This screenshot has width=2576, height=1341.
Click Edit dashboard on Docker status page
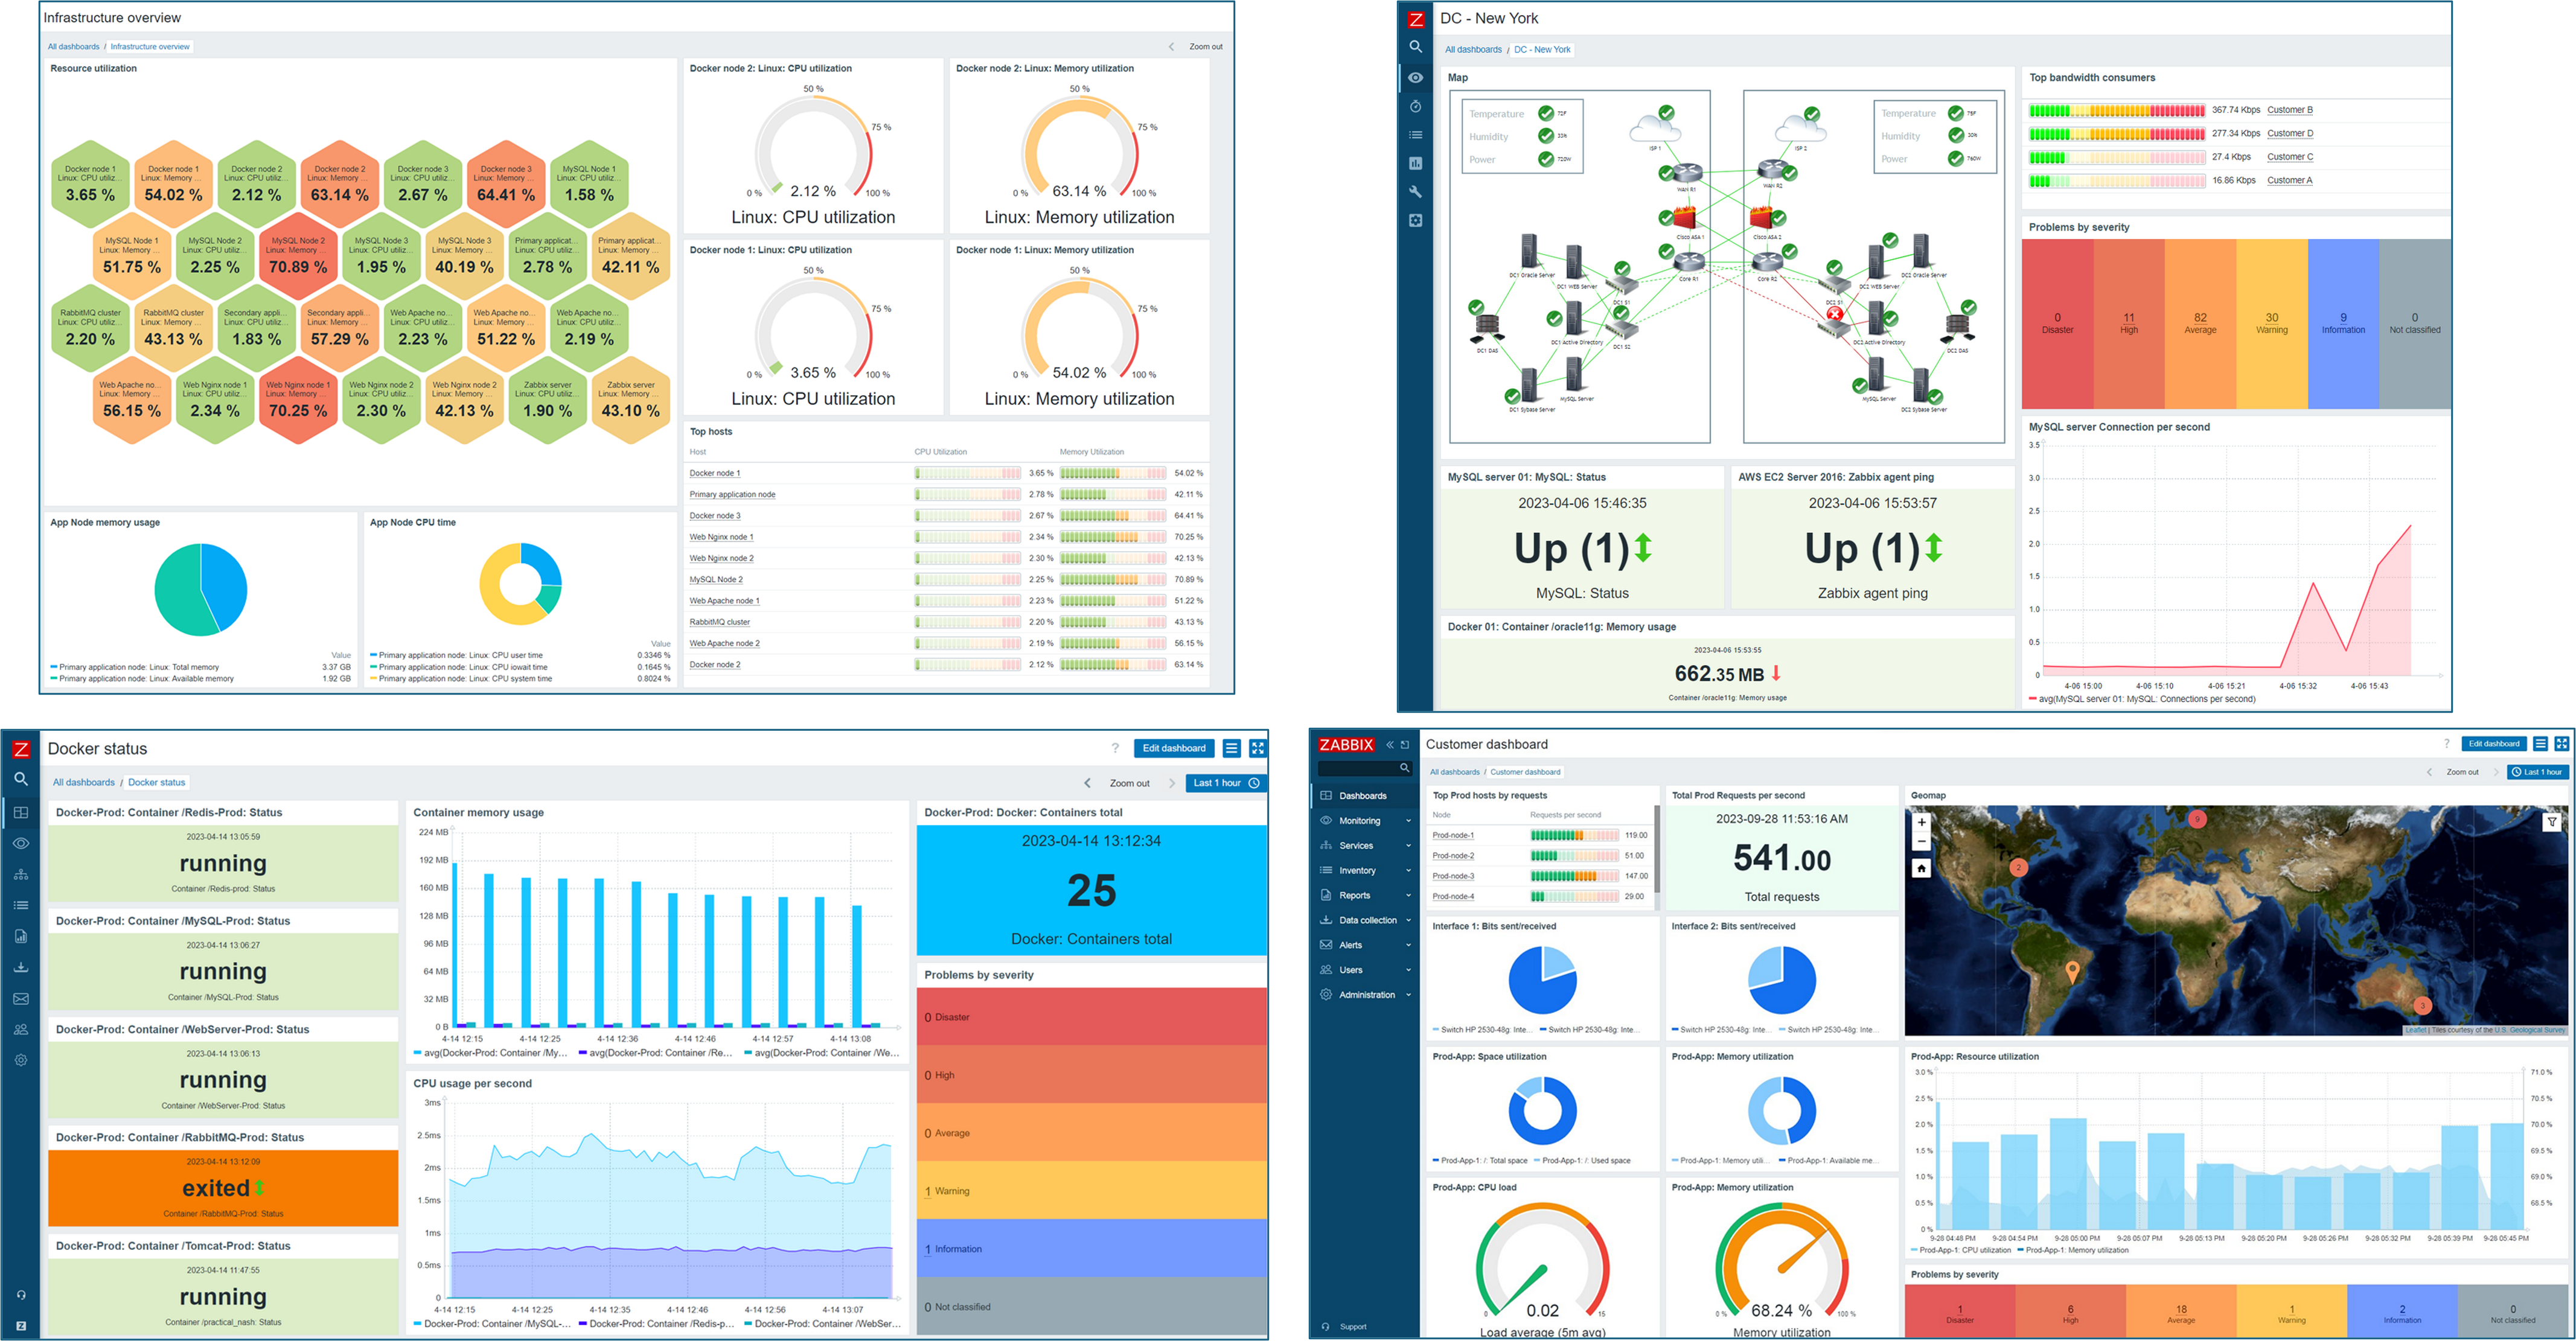coord(1174,748)
